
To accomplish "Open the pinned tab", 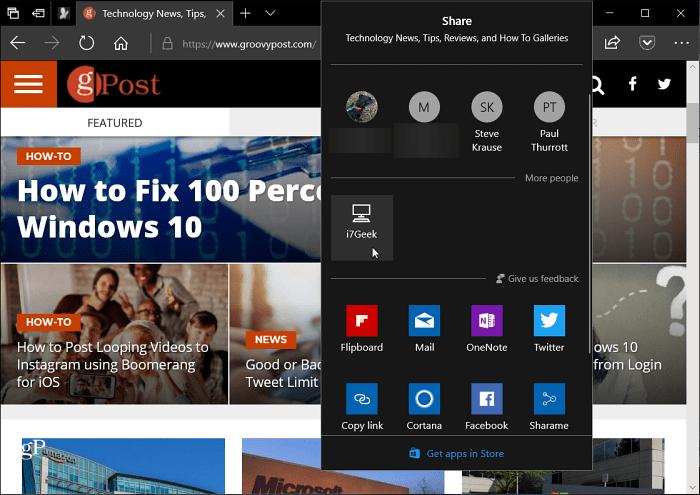I will tap(64, 13).
